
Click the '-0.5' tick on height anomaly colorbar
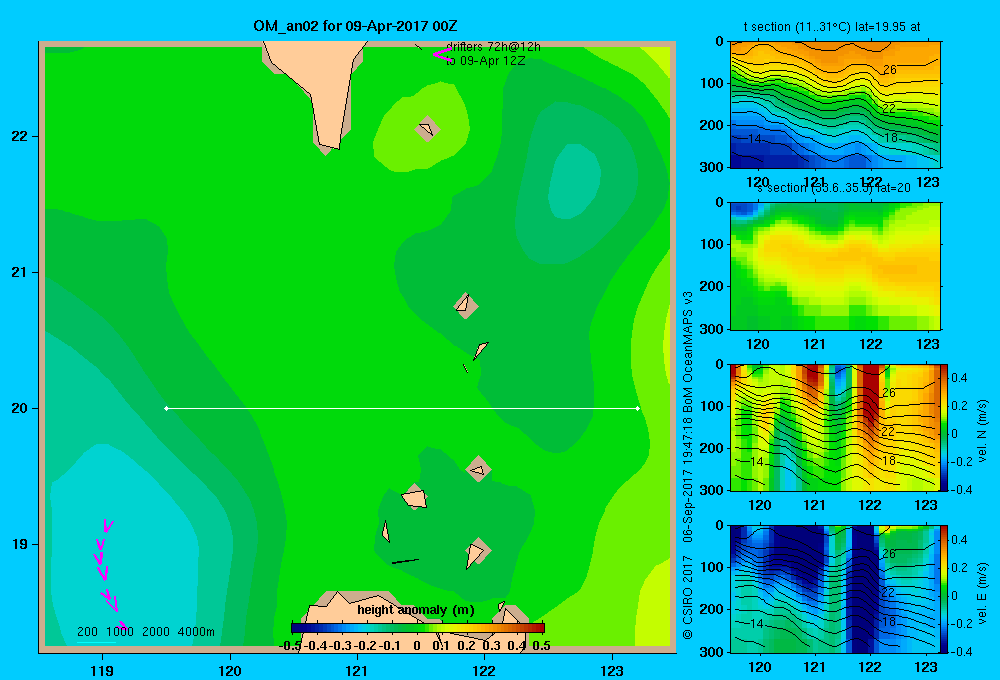[291, 646]
